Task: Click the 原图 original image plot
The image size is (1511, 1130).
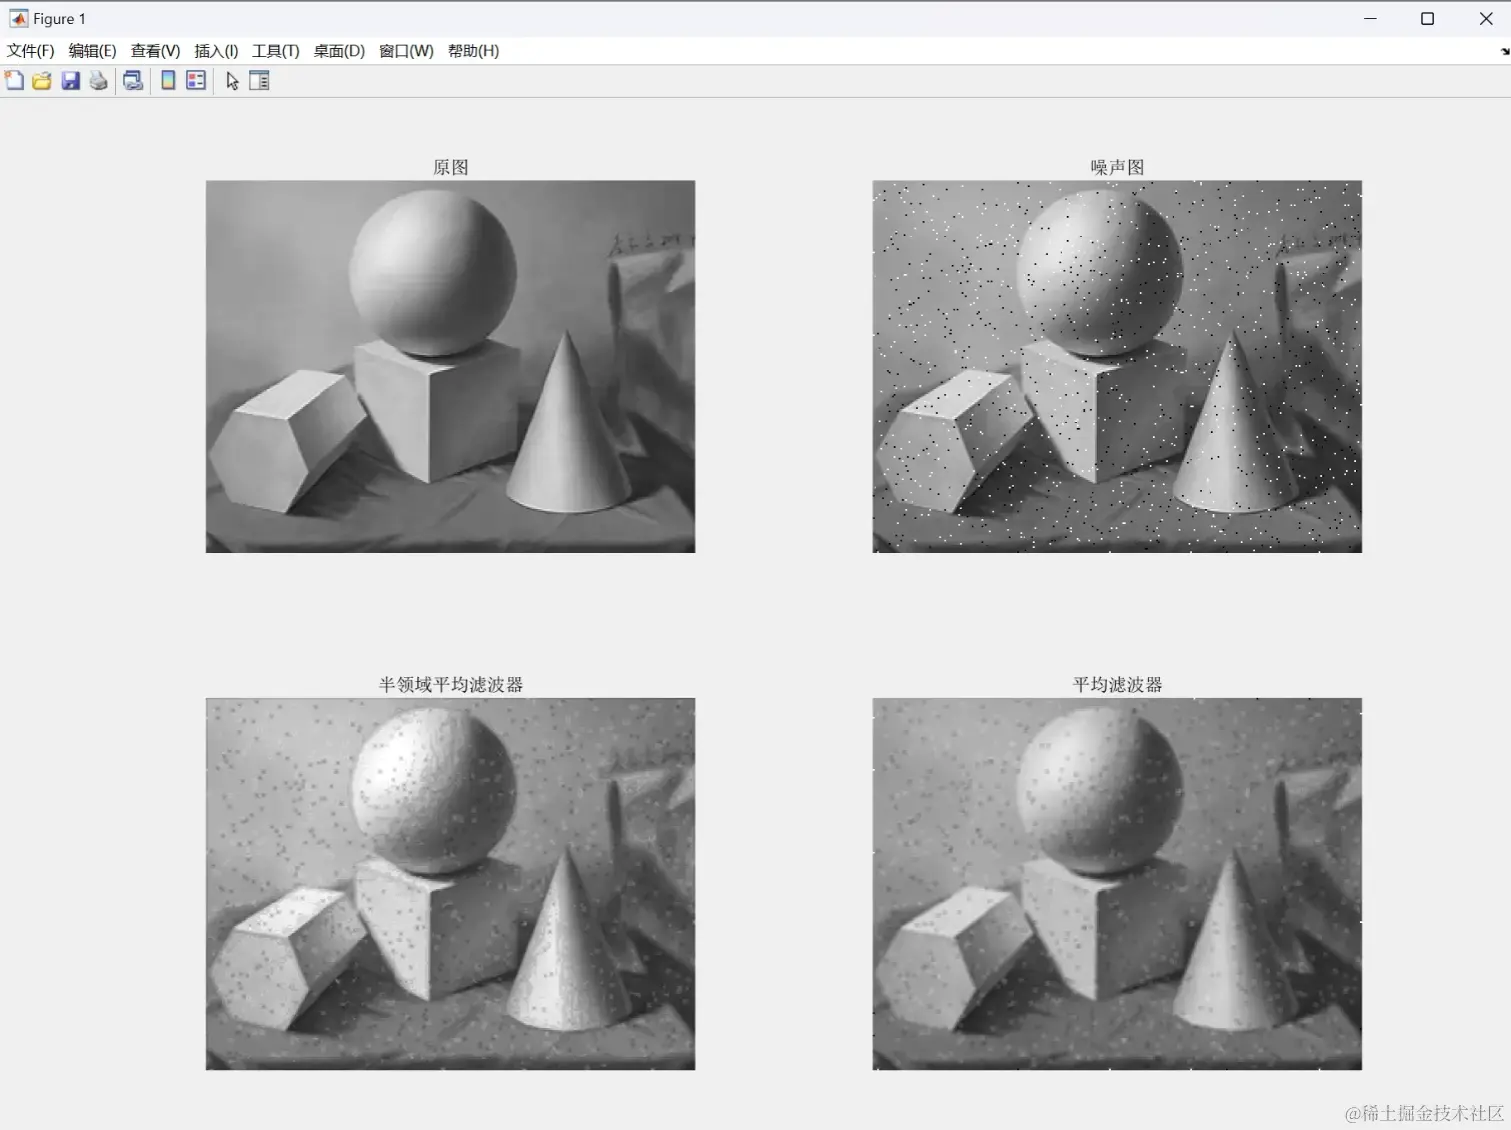Action: tap(450, 366)
